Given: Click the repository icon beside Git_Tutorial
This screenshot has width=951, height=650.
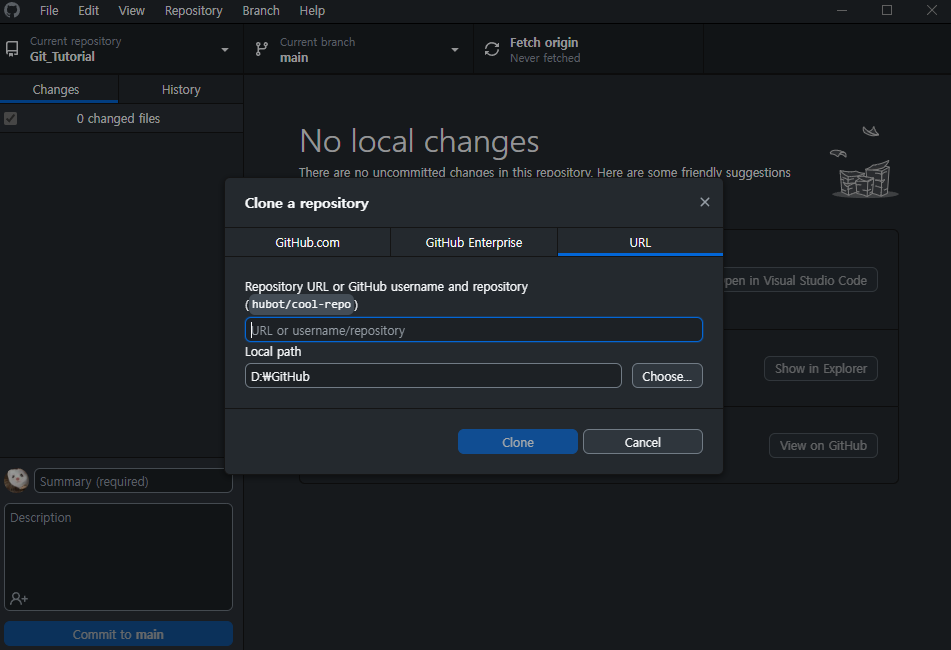Looking at the screenshot, I should (x=12, y=49).
